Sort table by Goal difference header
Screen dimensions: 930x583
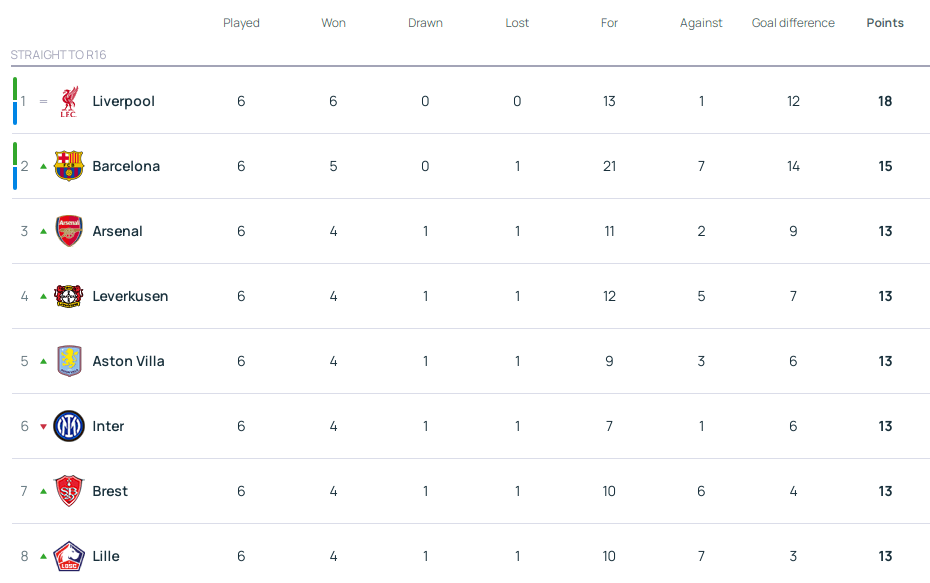[793, 23]
